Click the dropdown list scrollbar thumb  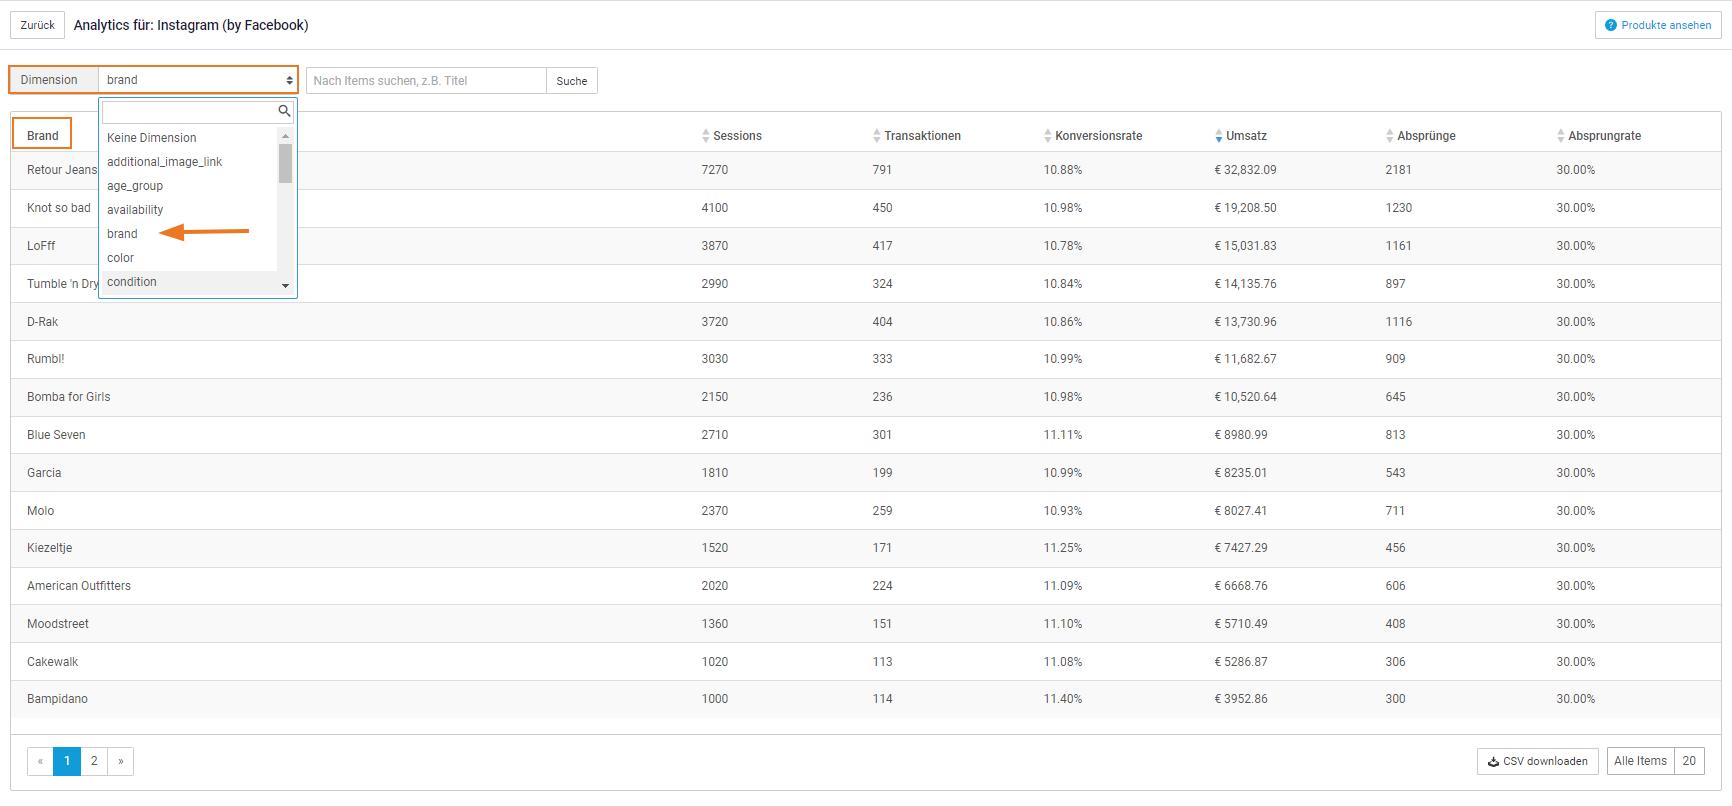pos(285,164)
